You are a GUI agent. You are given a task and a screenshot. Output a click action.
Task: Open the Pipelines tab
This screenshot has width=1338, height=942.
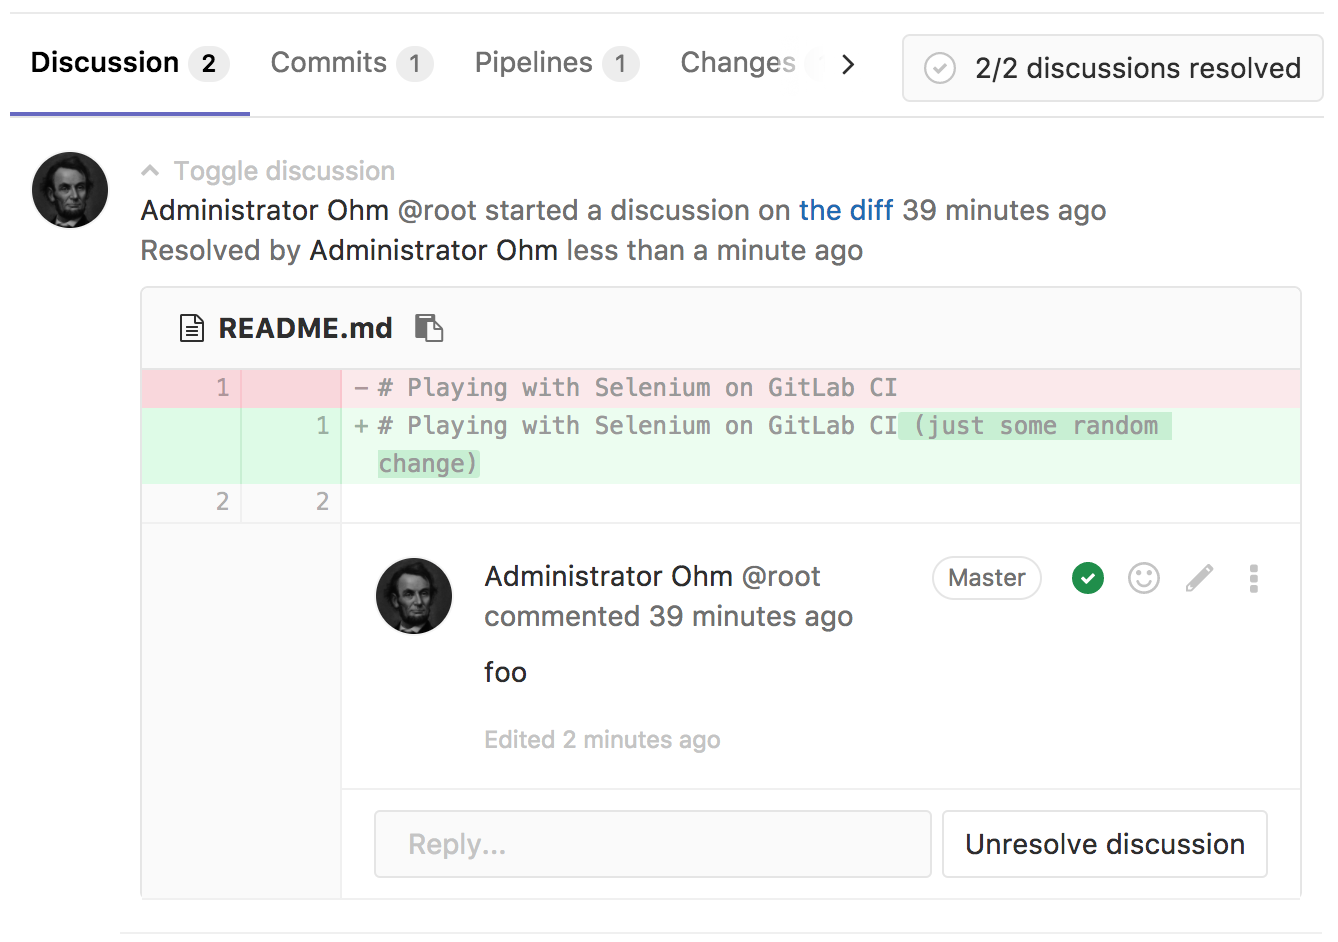(x=555, y=63)
